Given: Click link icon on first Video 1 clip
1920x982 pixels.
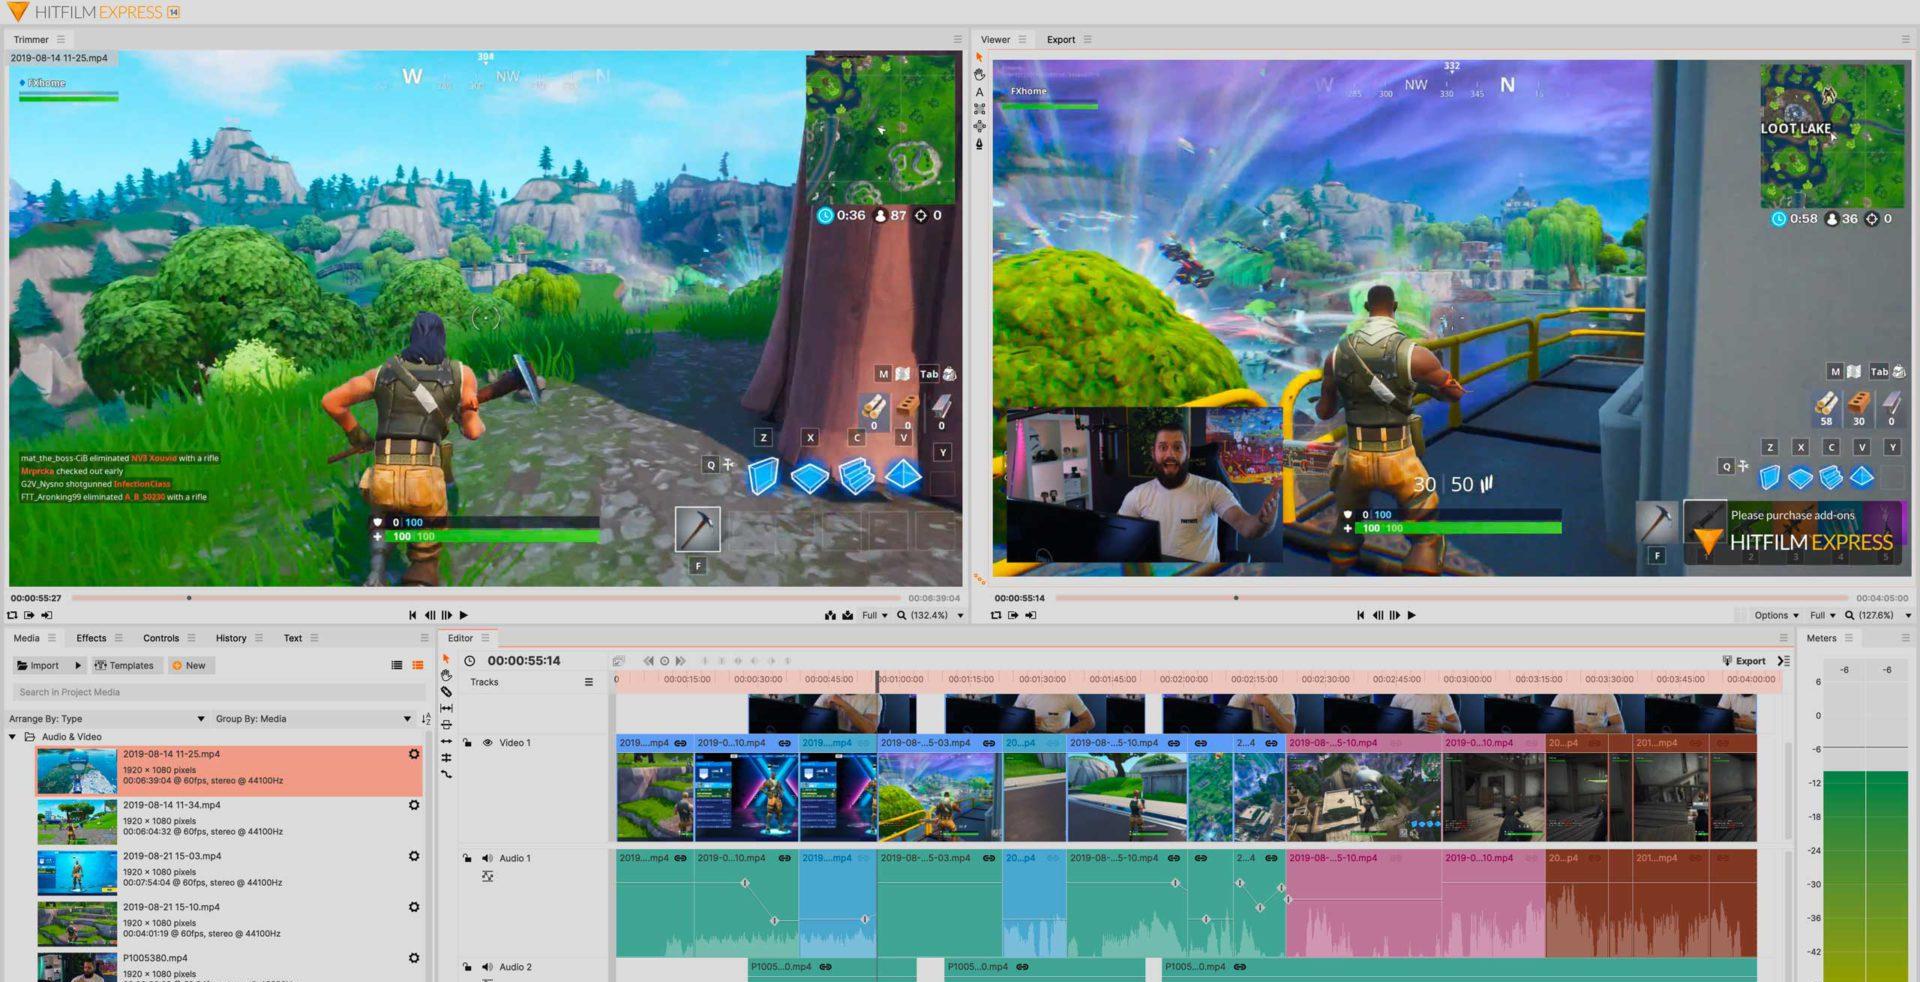Looking at the screenshot, I should pos(680,743).
